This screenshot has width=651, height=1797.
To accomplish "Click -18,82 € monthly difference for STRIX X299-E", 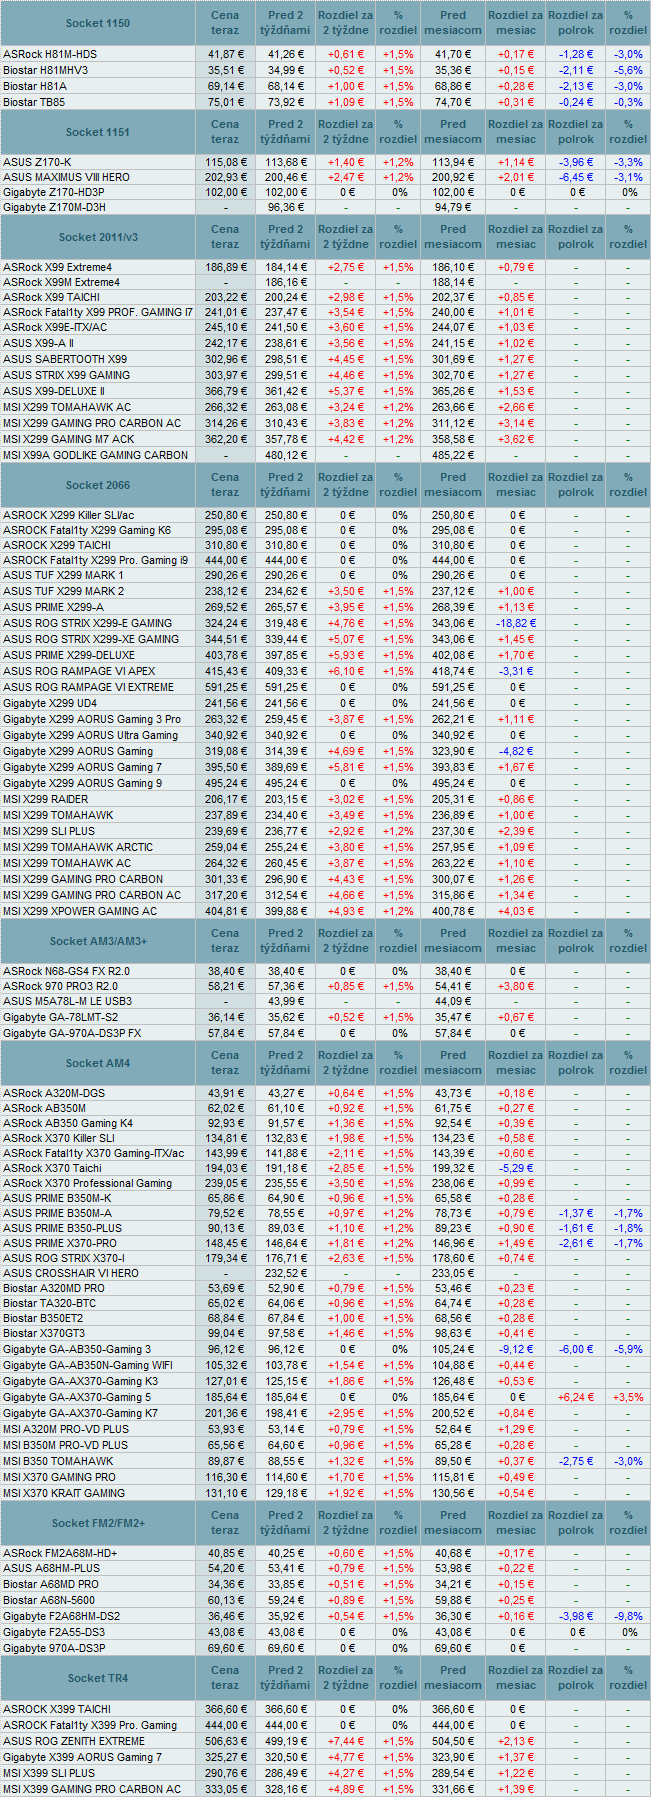I will coord(515,623).
